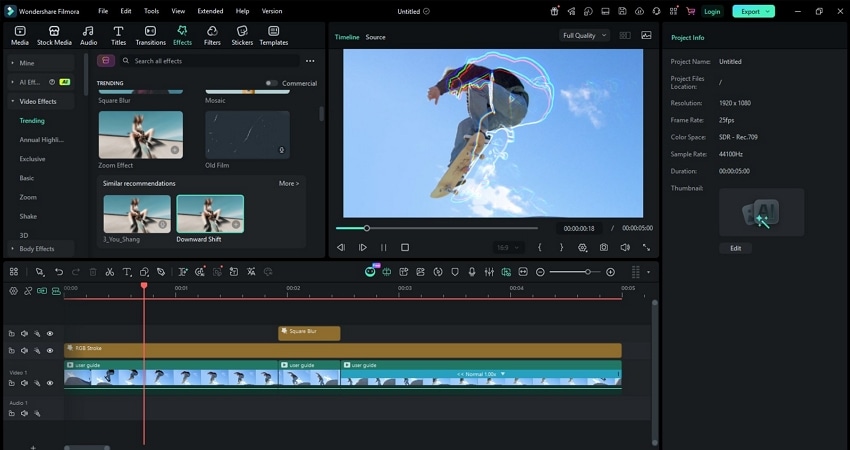
Task: Expand the AI Effects category
Action: coord(41,82)
